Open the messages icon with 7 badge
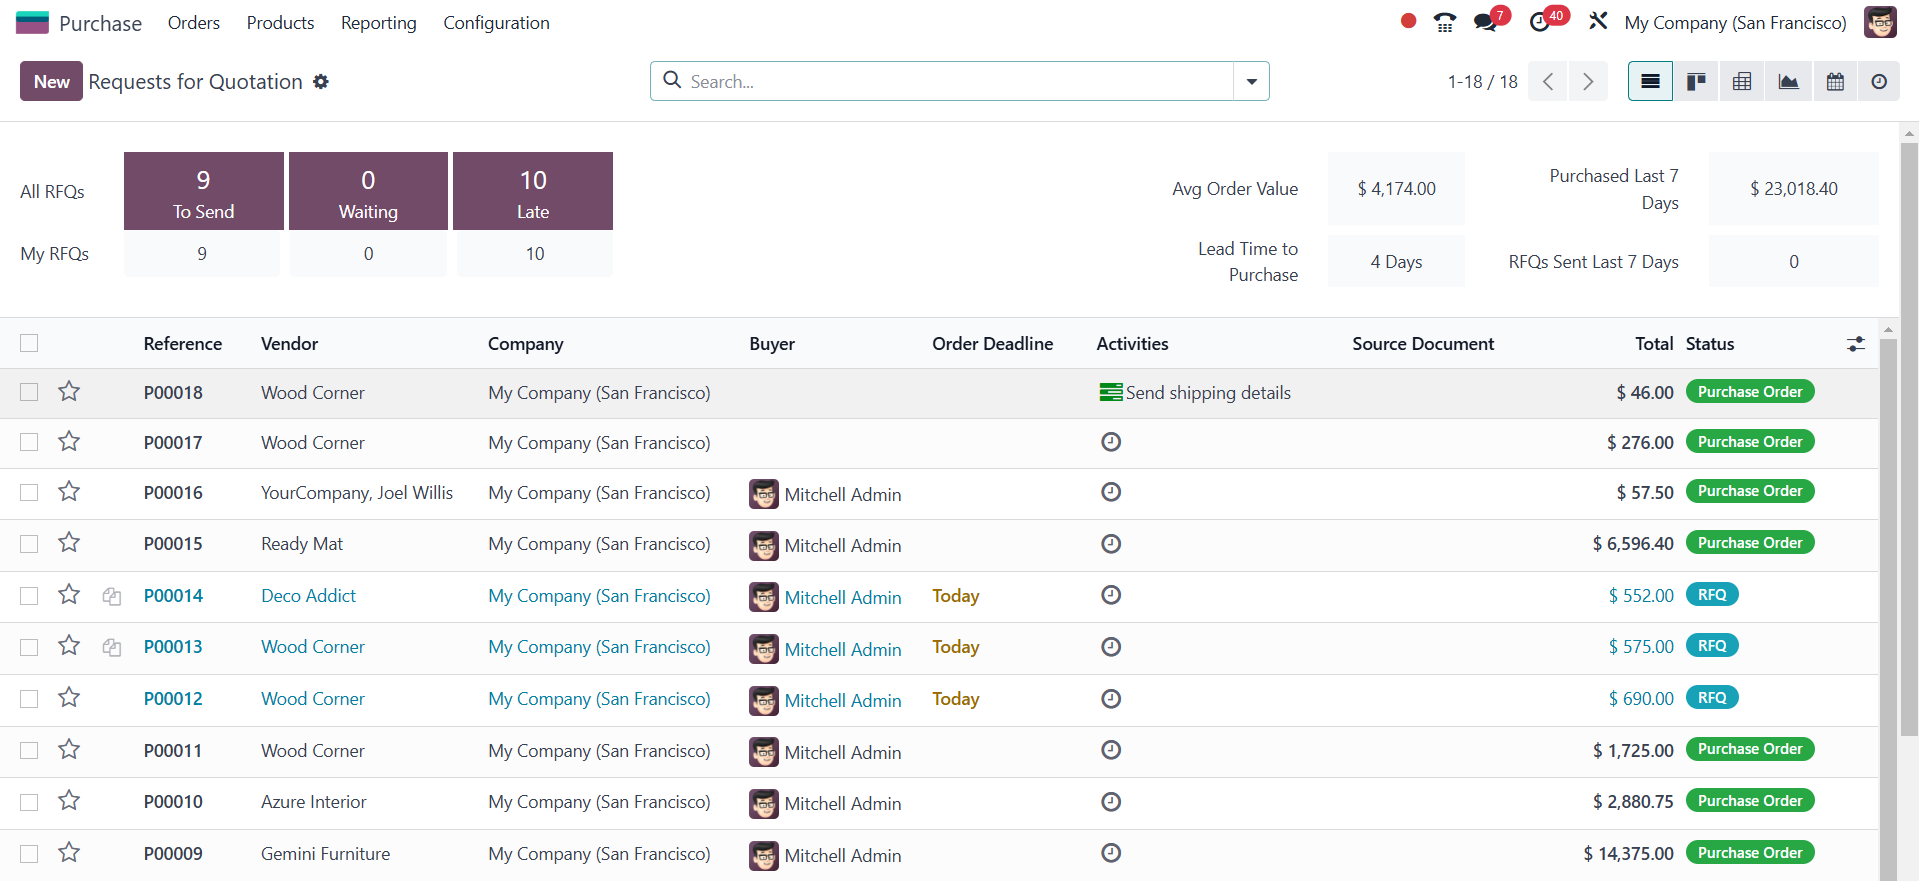 coord(1486,22)
